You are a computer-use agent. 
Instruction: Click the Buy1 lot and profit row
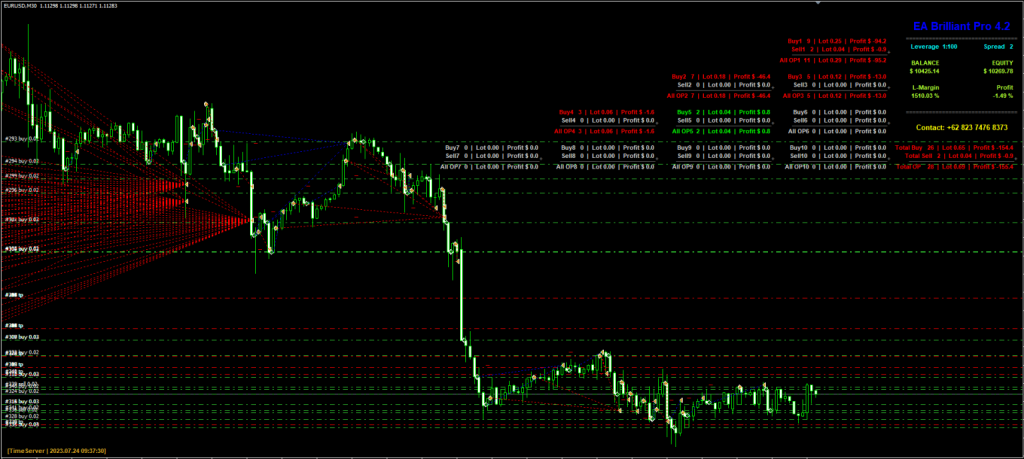click(838, 40)
